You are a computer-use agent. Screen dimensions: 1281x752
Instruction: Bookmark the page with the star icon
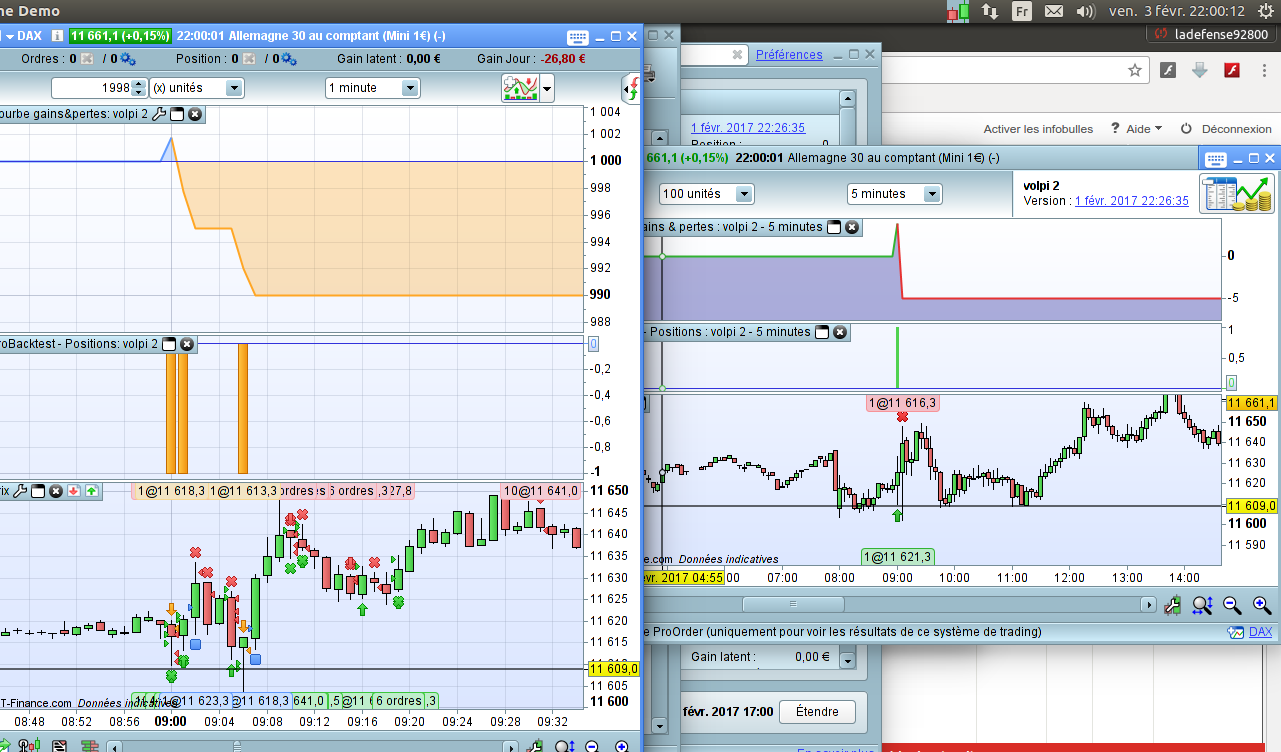(1135, 70)
